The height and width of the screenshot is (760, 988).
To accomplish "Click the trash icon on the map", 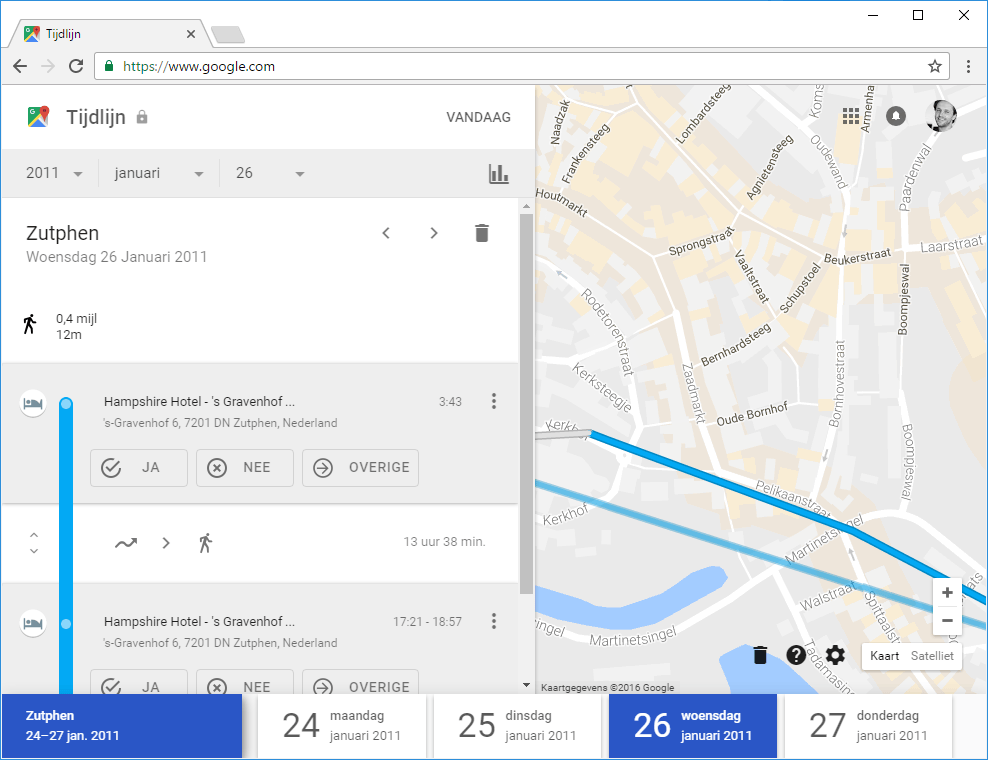I will click(x=761, y=655).
